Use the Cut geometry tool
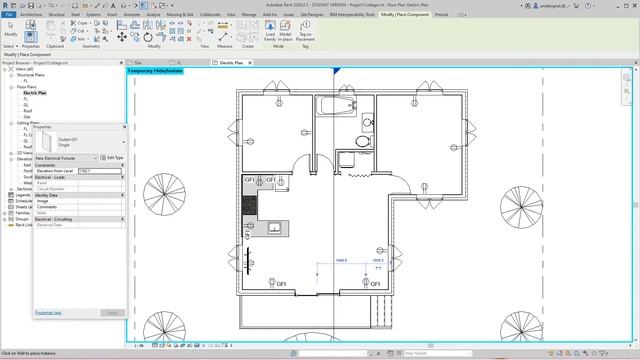Viewport: 640px width, 360px height. [x=78, y=31]
